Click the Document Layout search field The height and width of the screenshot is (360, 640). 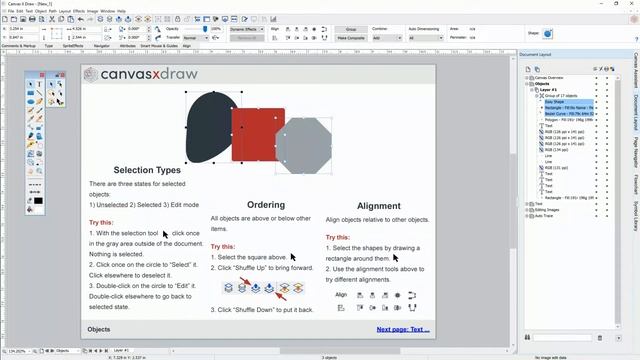[x=562, y=338]
